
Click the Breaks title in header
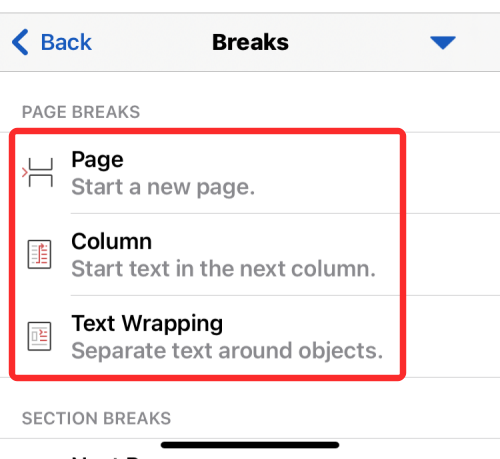250,42
